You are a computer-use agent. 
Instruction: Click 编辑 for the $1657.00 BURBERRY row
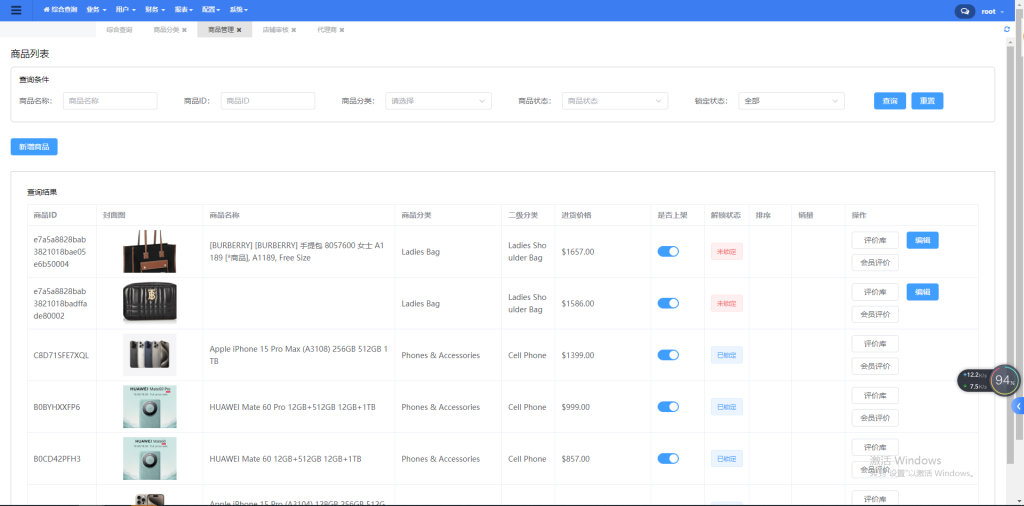[922, 240]
